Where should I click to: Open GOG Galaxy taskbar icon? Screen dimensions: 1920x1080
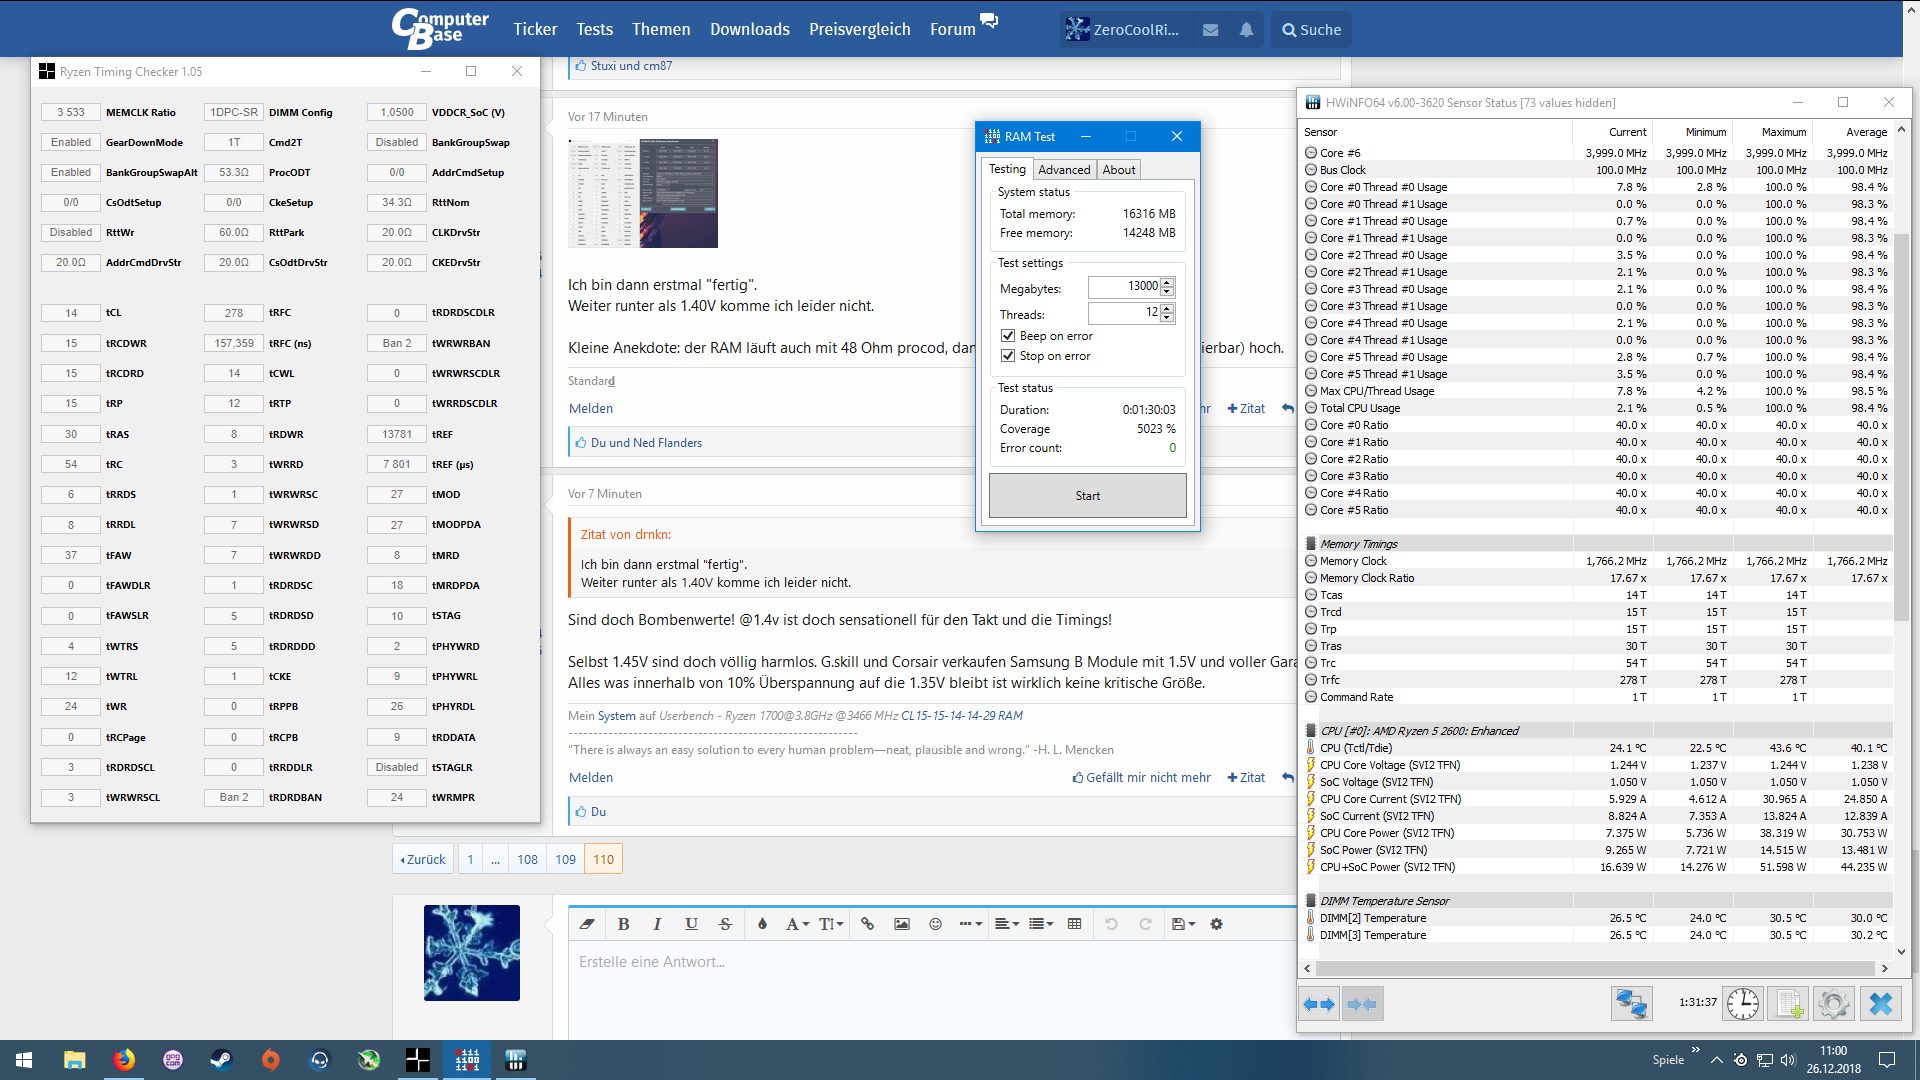click(173, 1060)
